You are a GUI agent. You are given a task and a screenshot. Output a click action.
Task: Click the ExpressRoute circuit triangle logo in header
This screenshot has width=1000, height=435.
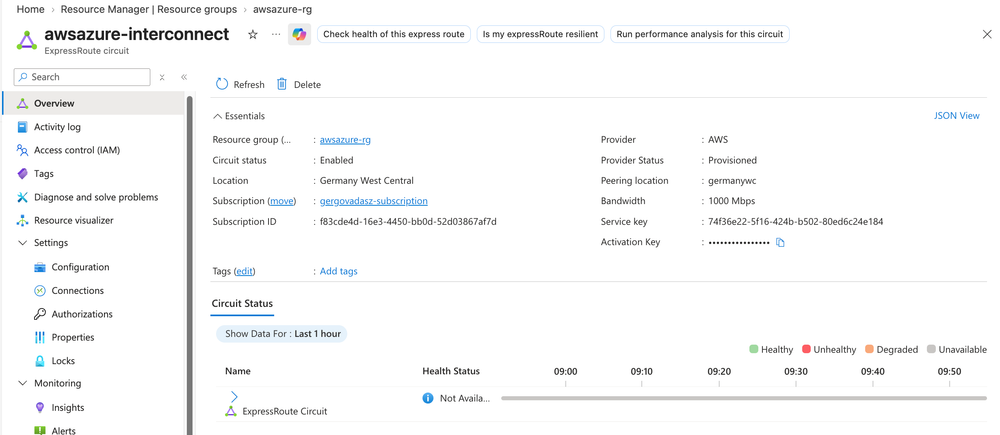pos(26,40)
